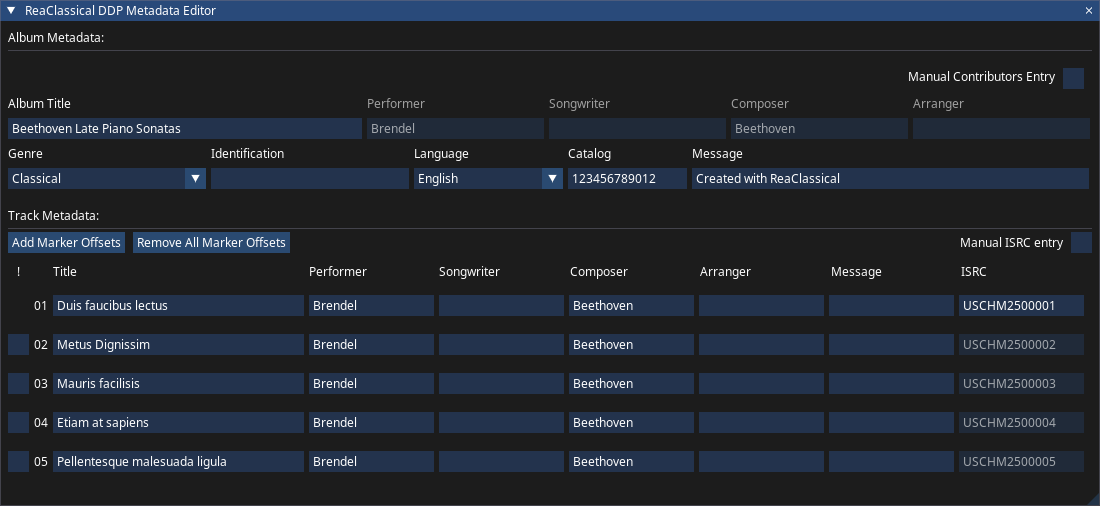This screenshot has width=1100, height=506.
Task: Click track 01 Songwriter field
Action: click(x=502, y=305)
